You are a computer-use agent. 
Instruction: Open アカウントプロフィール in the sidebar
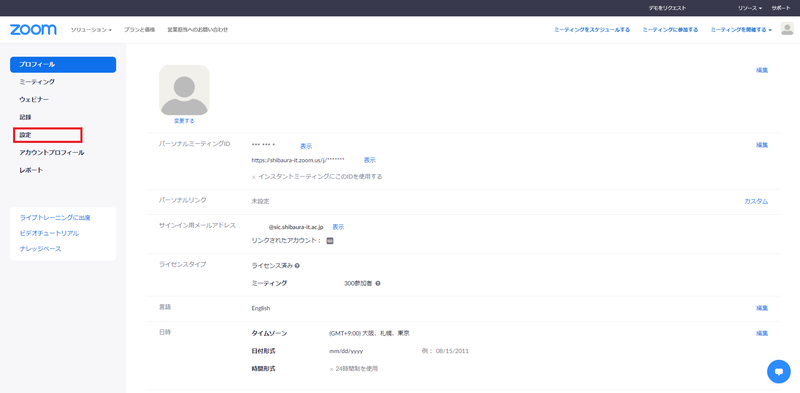(x=52, y=153)
